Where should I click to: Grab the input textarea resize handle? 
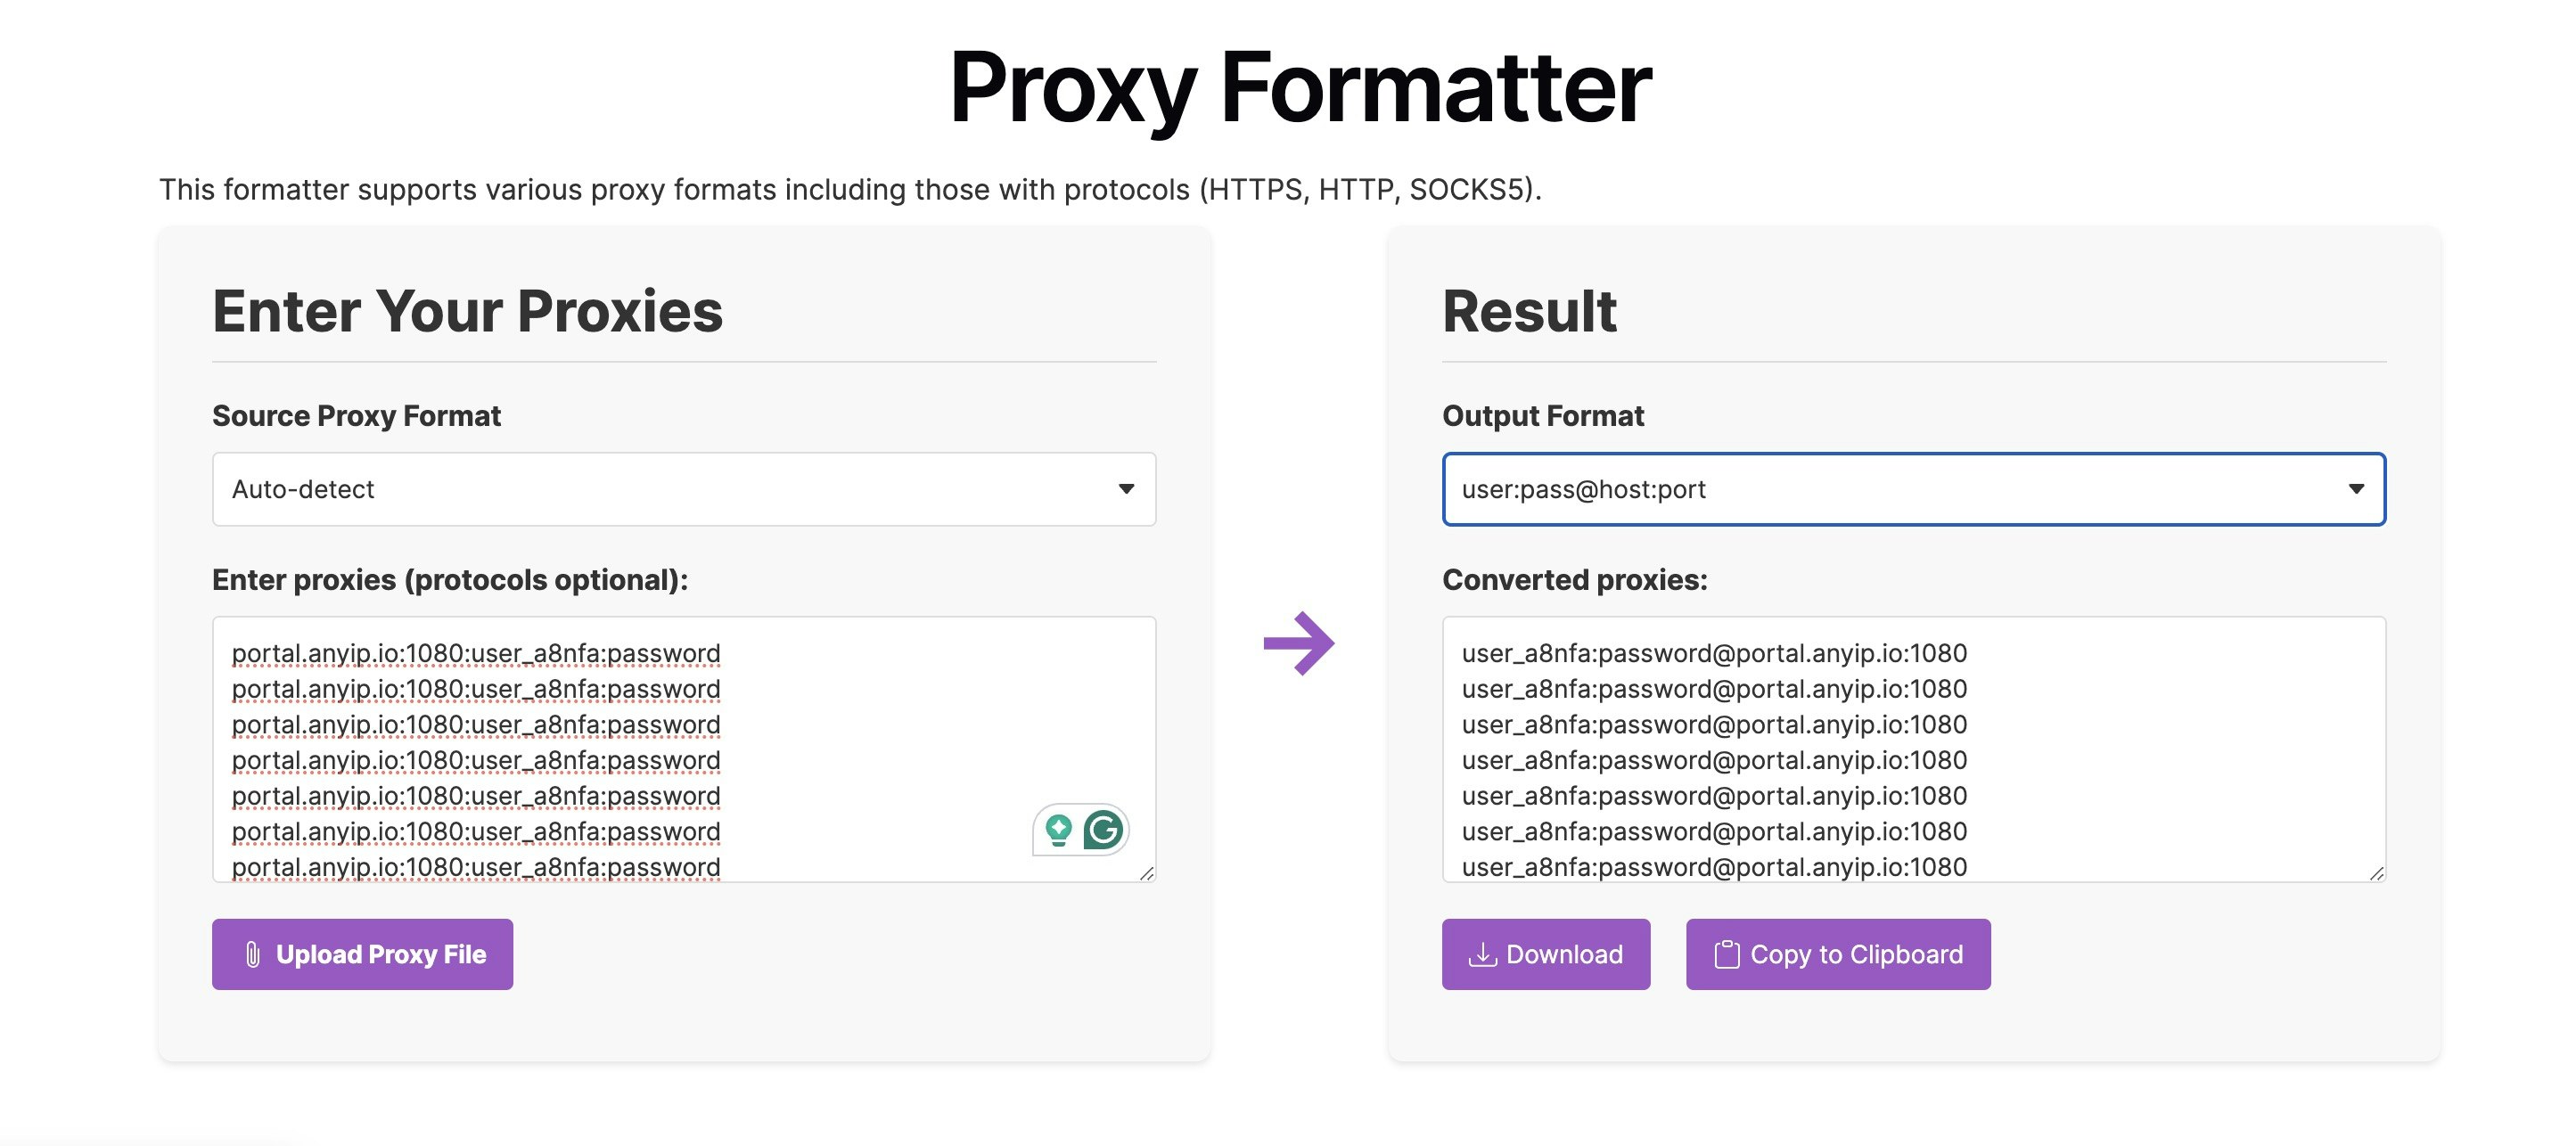[1146, 873]
